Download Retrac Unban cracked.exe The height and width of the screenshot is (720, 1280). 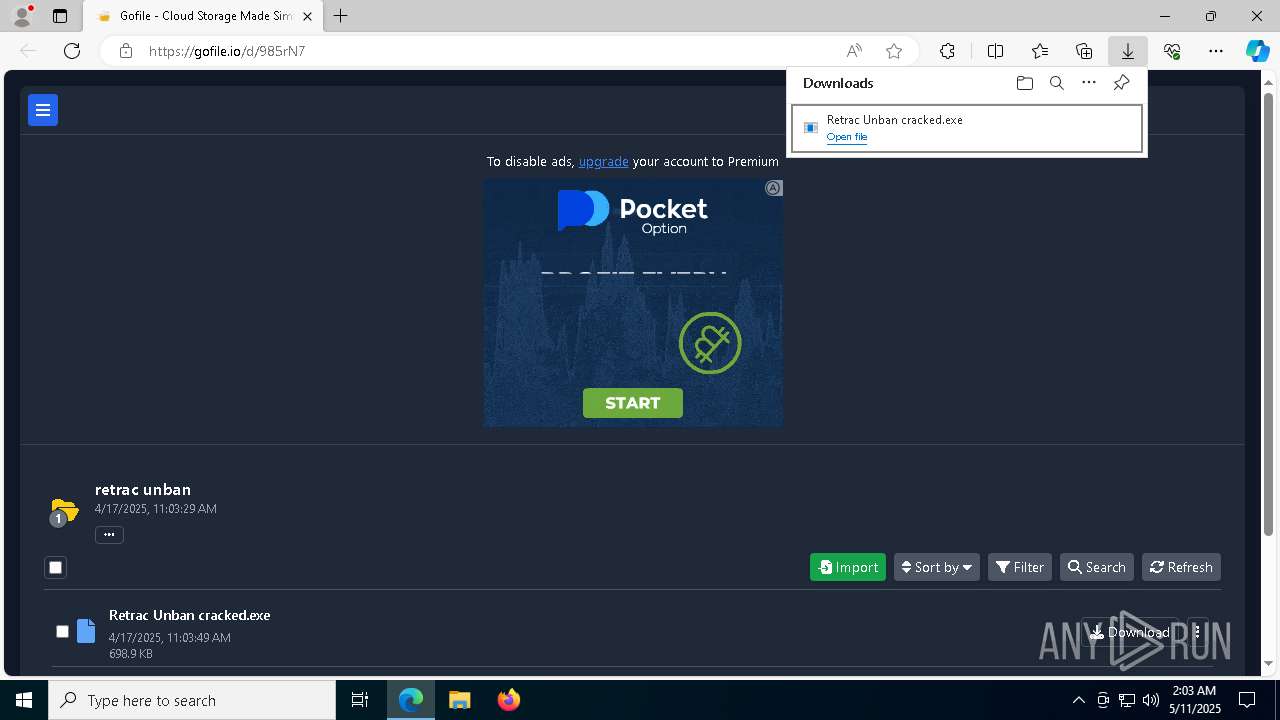tap(1130, 632)
